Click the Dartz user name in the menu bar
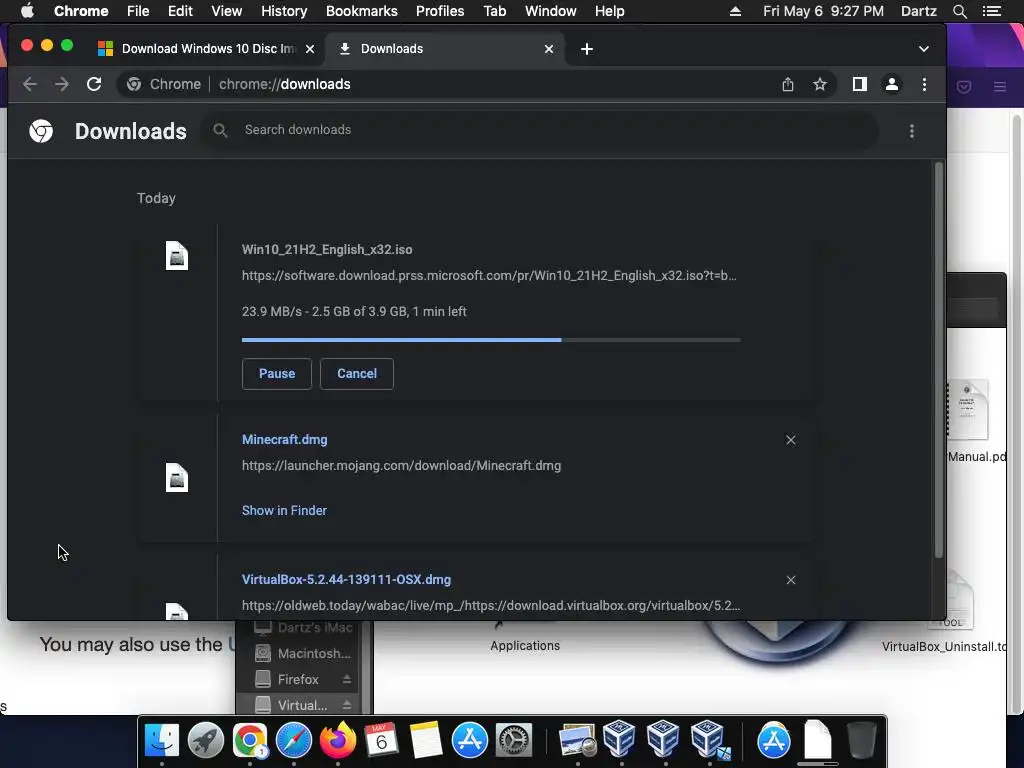 (x=918, y=11)
